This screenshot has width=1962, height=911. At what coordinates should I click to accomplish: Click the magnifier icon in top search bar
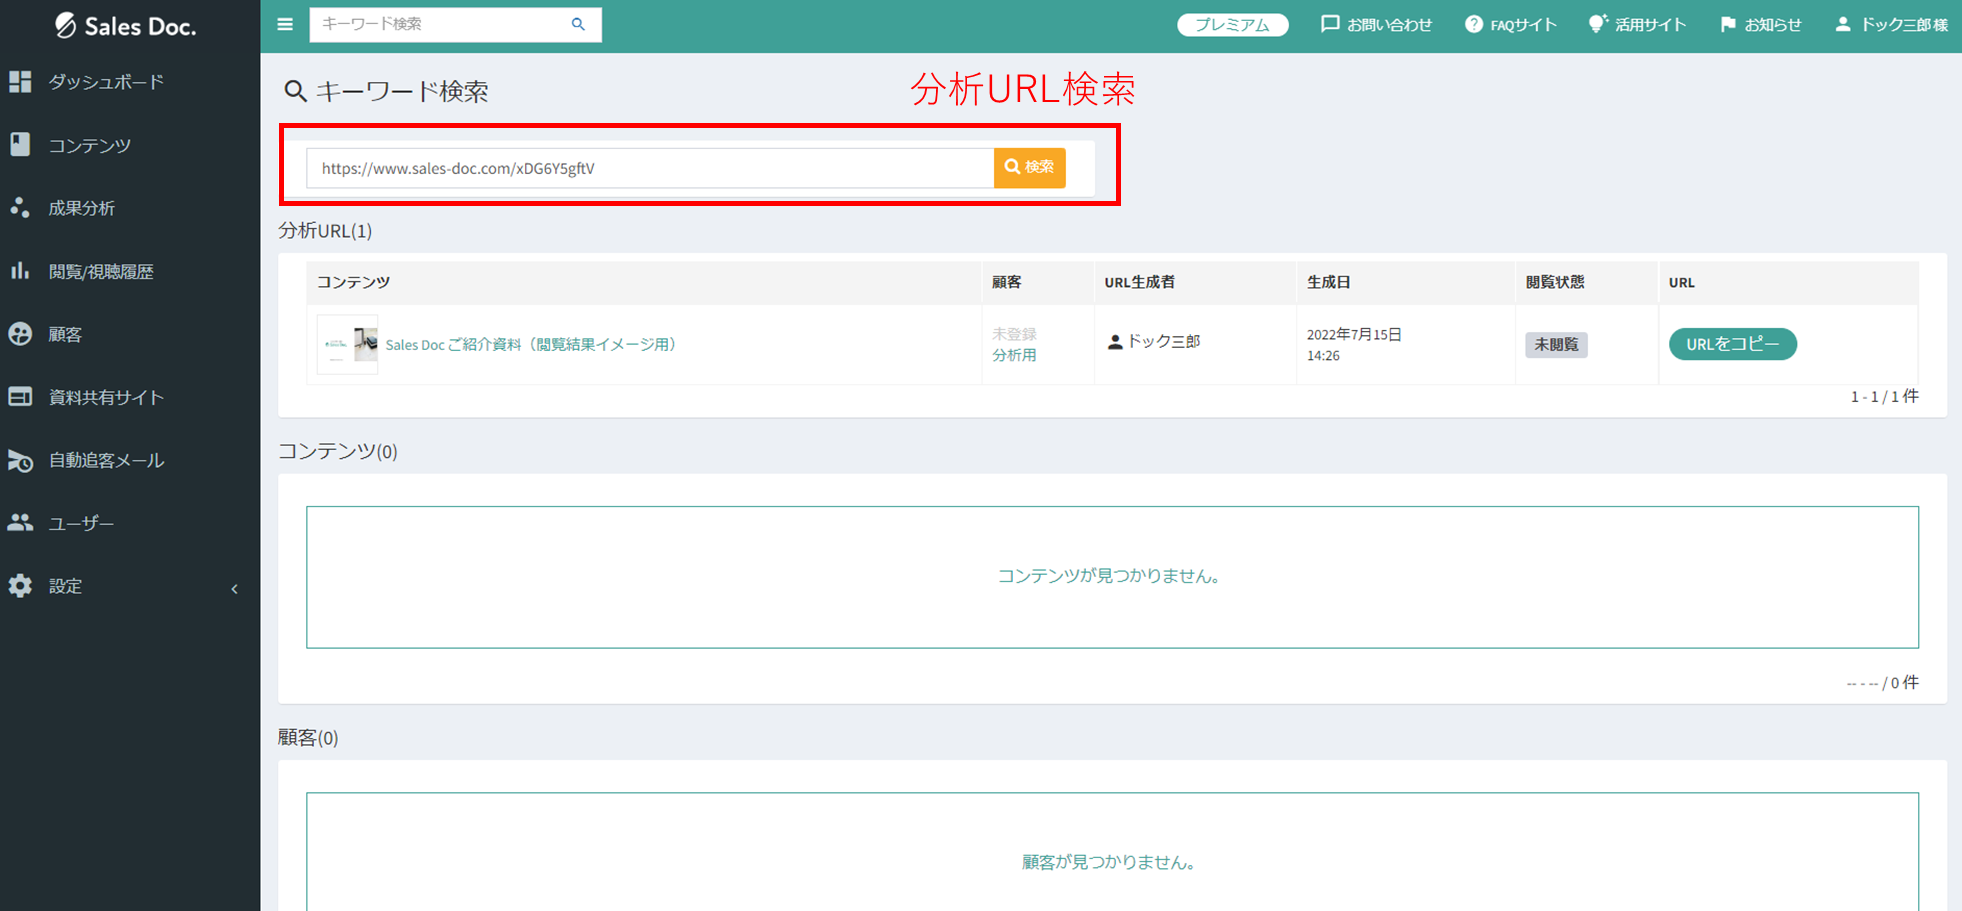[578, 24]
